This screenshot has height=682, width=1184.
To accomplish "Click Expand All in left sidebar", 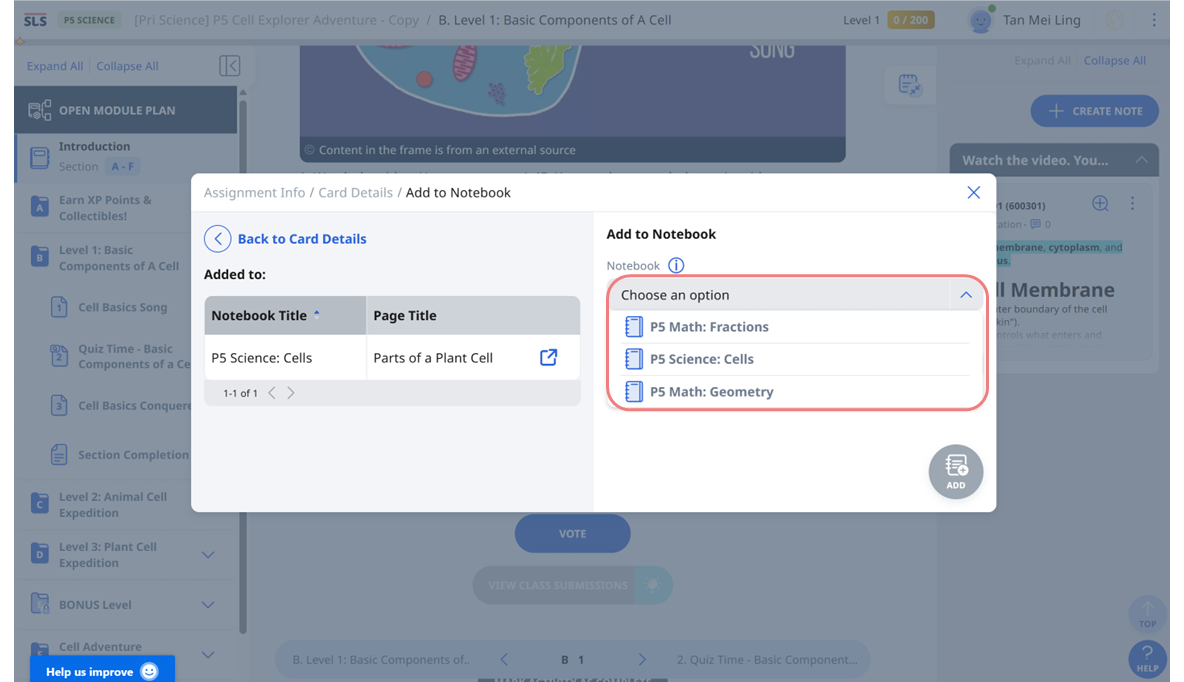I will click(x=55, y=66).
